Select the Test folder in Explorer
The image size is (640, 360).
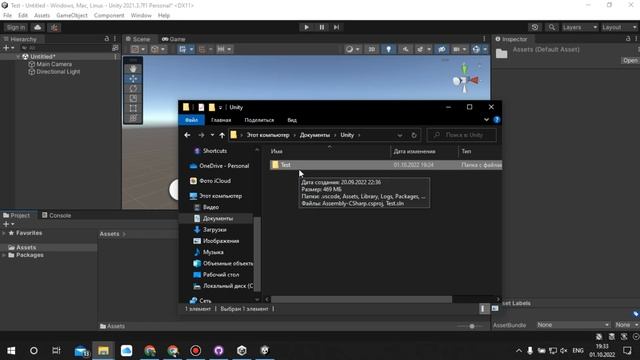(x=386, y=165)
